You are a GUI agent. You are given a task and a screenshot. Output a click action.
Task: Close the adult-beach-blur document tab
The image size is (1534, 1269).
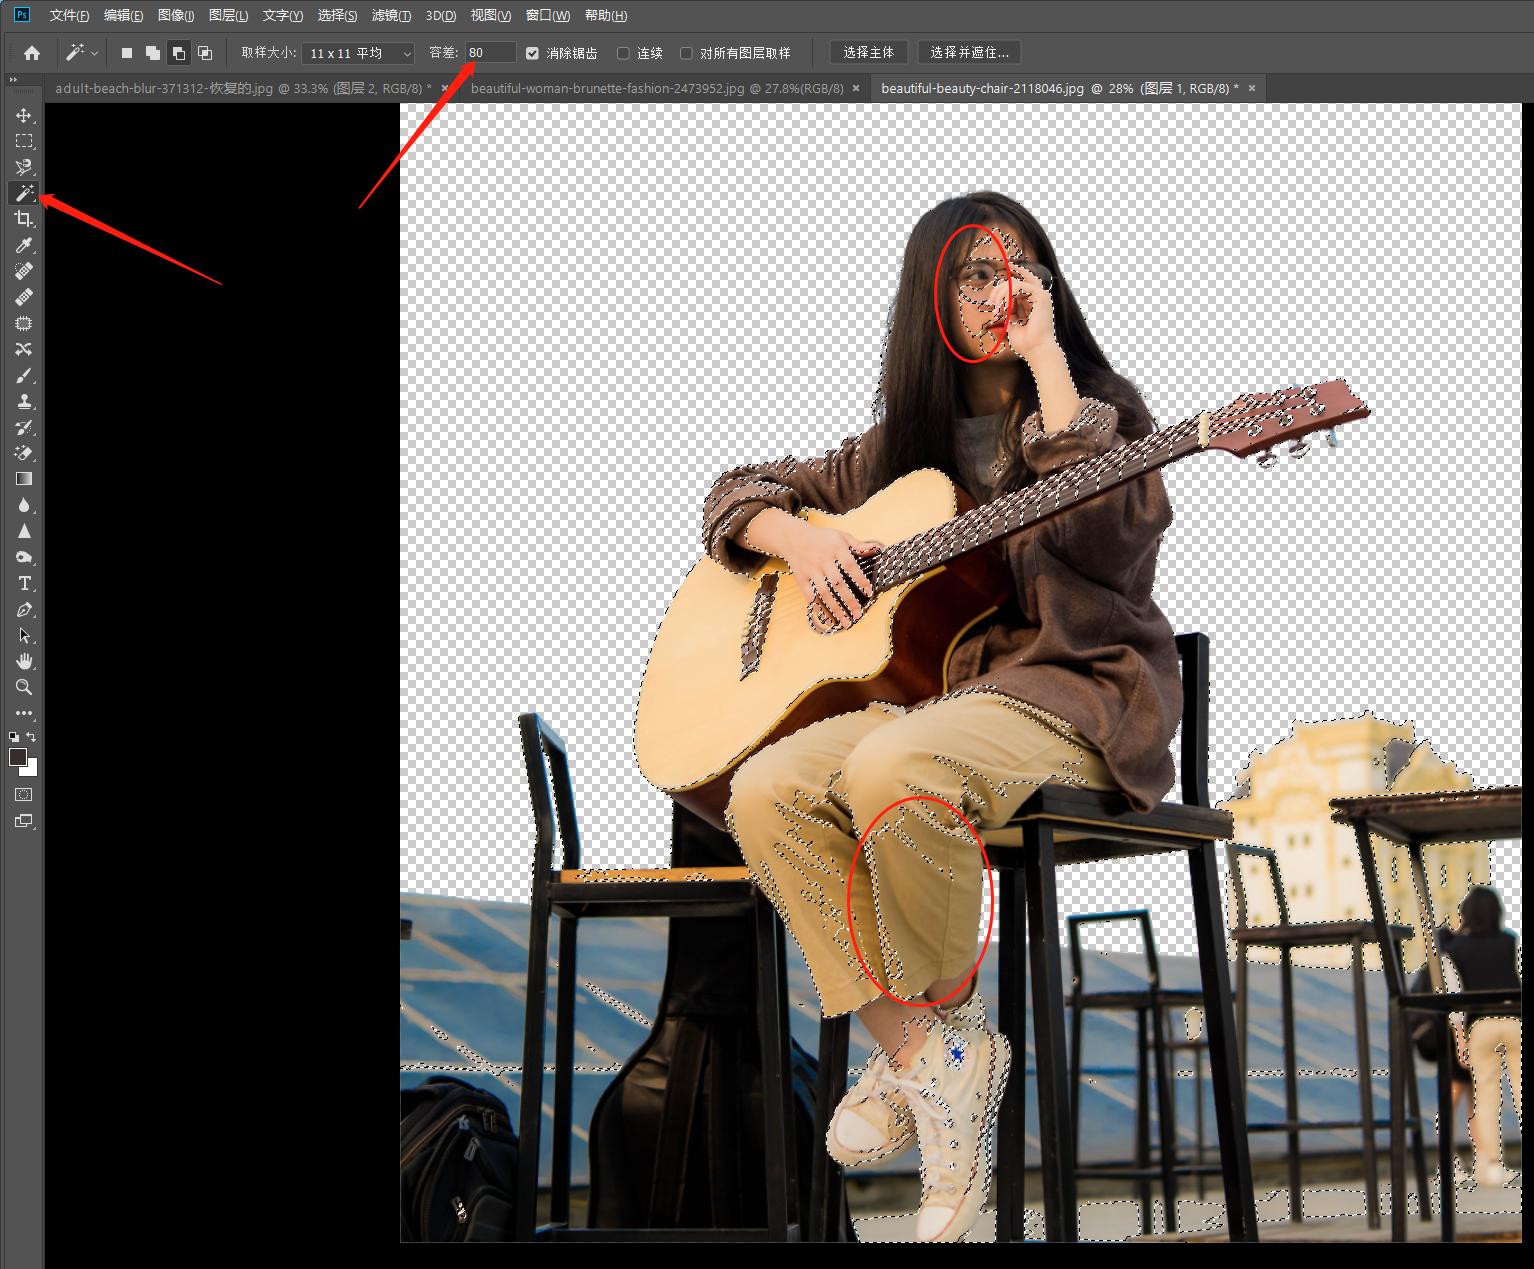click(x=445, y=88)
